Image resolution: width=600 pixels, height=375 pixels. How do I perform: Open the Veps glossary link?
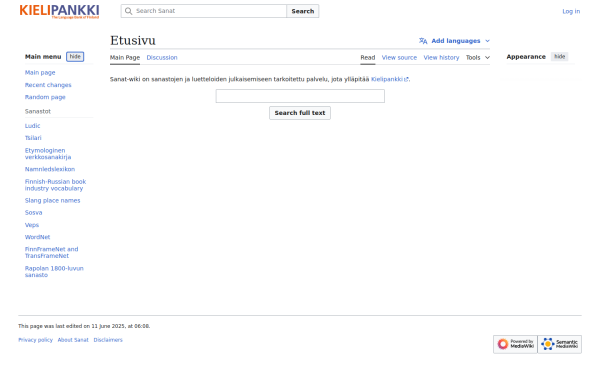coord(32,225)
